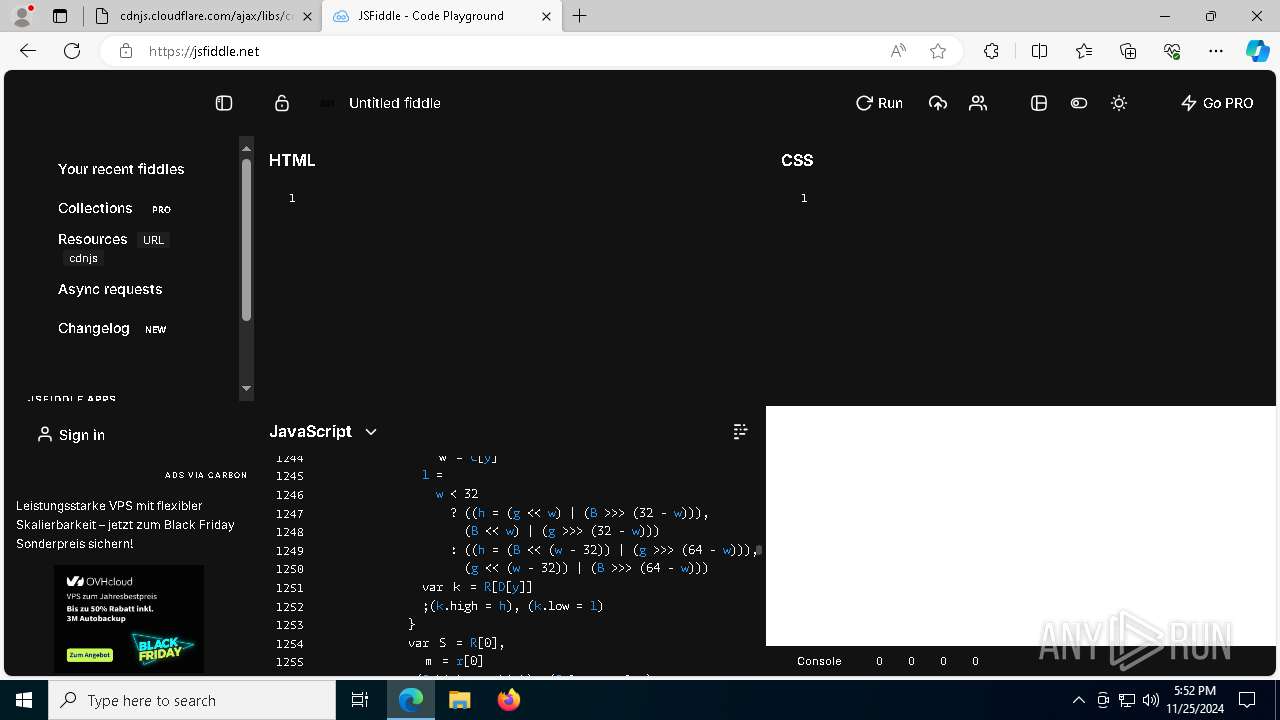The width and height of the screenshot is (1280, 720).
Task: Click the ADS VIA CARBON link
Action: coord(204,475)
